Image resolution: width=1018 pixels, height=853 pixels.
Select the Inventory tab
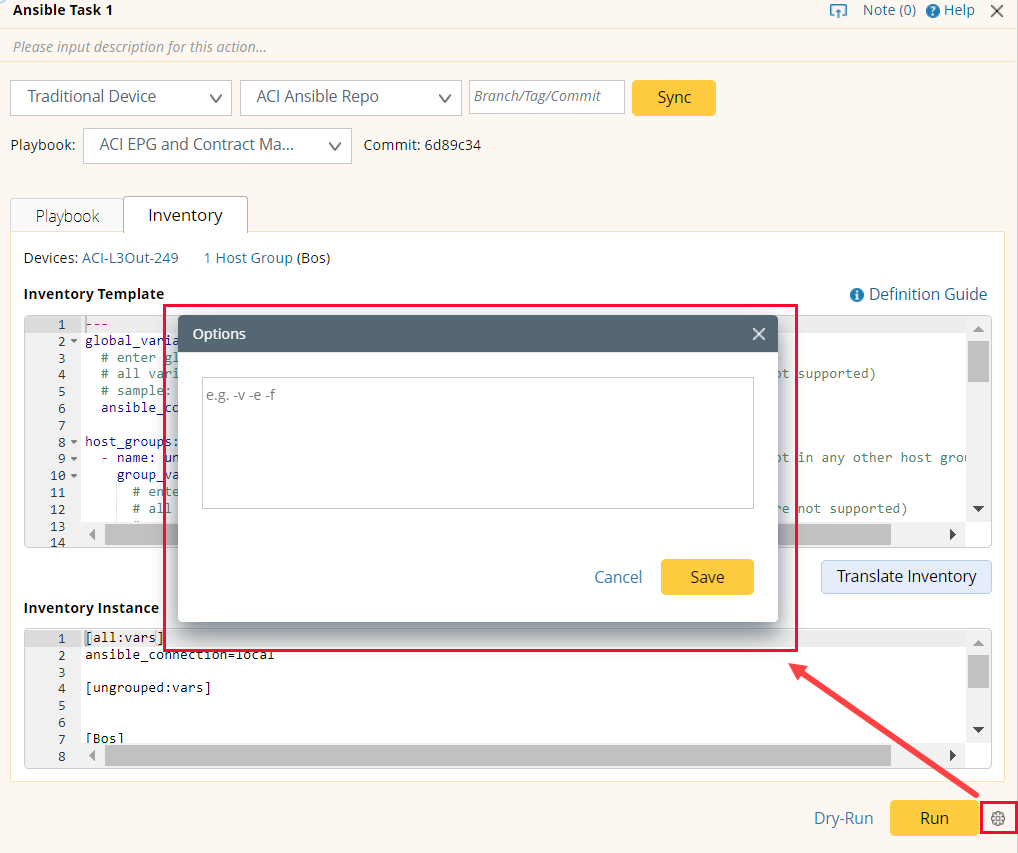coord(185,215)
